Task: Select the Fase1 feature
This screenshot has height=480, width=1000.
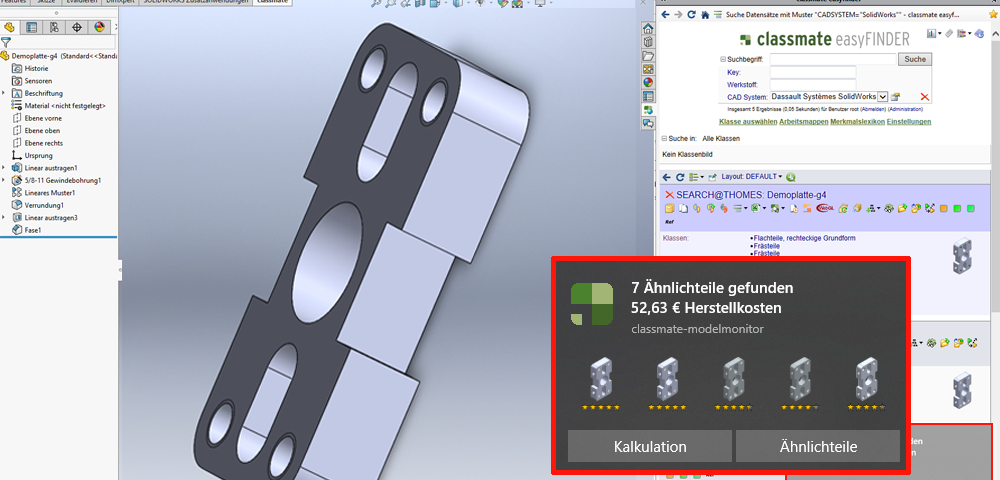Action: [x=27, y=230]
